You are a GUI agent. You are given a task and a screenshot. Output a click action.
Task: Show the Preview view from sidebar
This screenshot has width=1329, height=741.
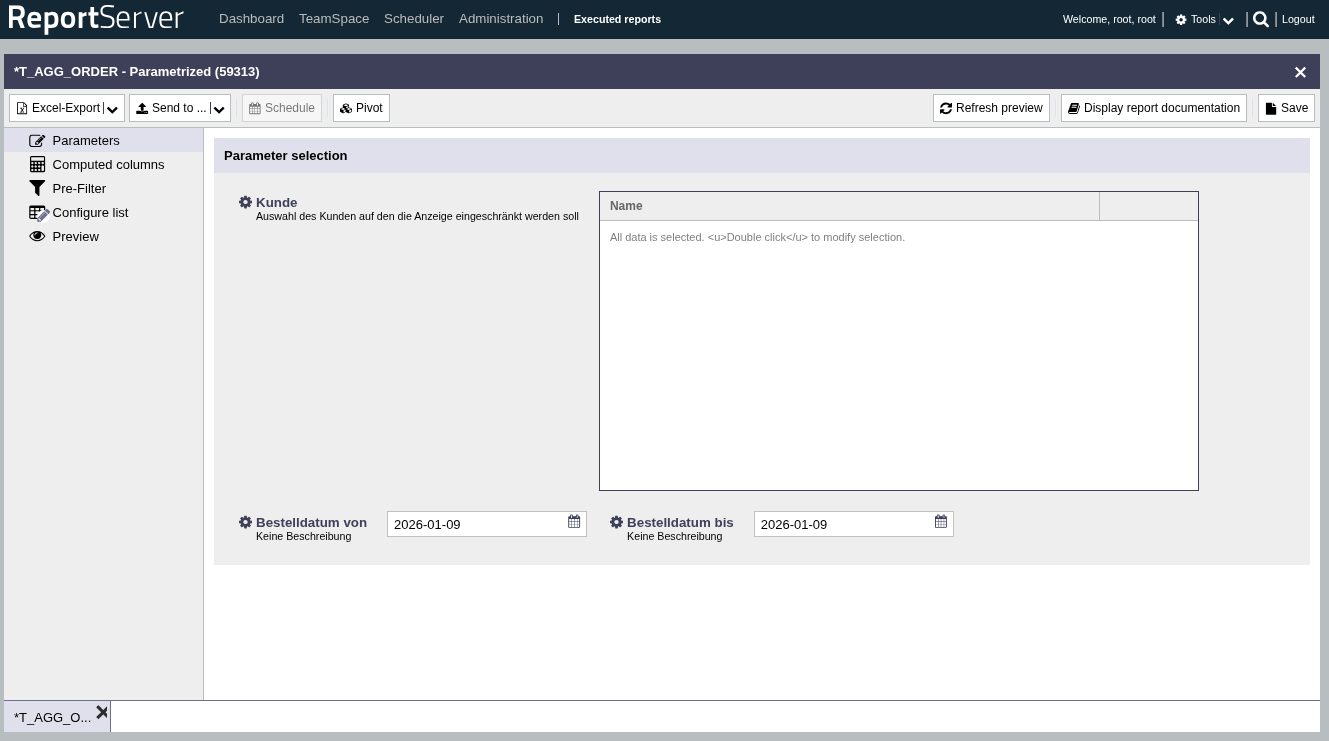point(75,237)
